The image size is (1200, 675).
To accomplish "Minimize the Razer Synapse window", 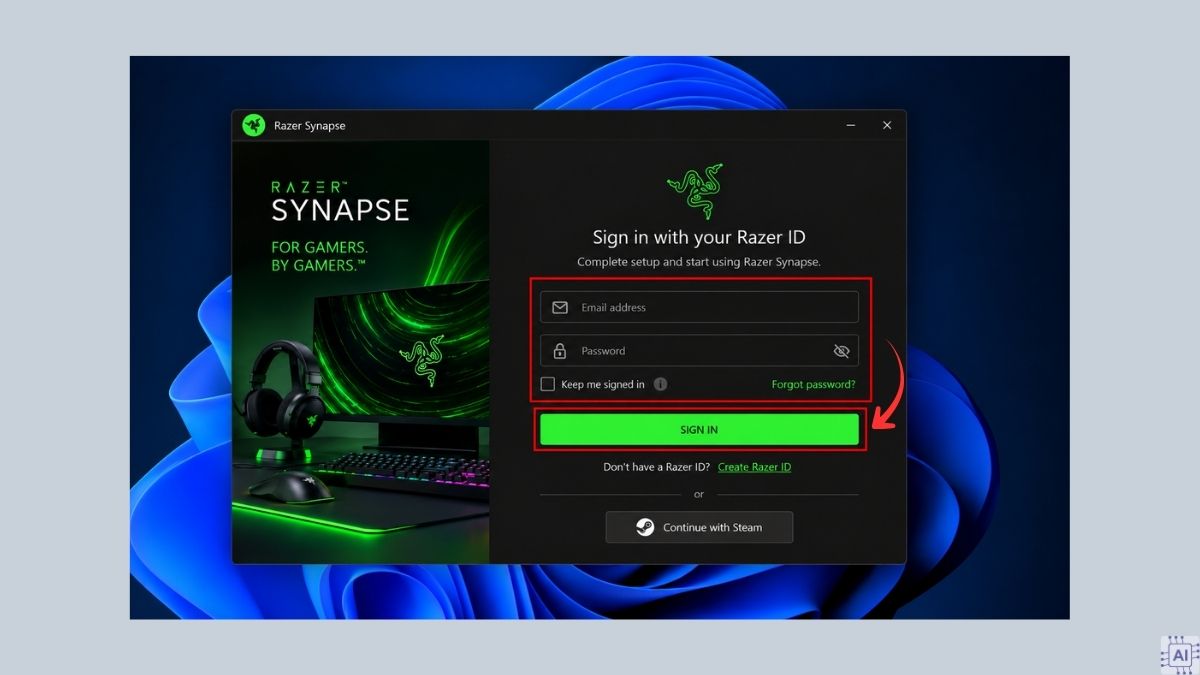I will point(851,125).
